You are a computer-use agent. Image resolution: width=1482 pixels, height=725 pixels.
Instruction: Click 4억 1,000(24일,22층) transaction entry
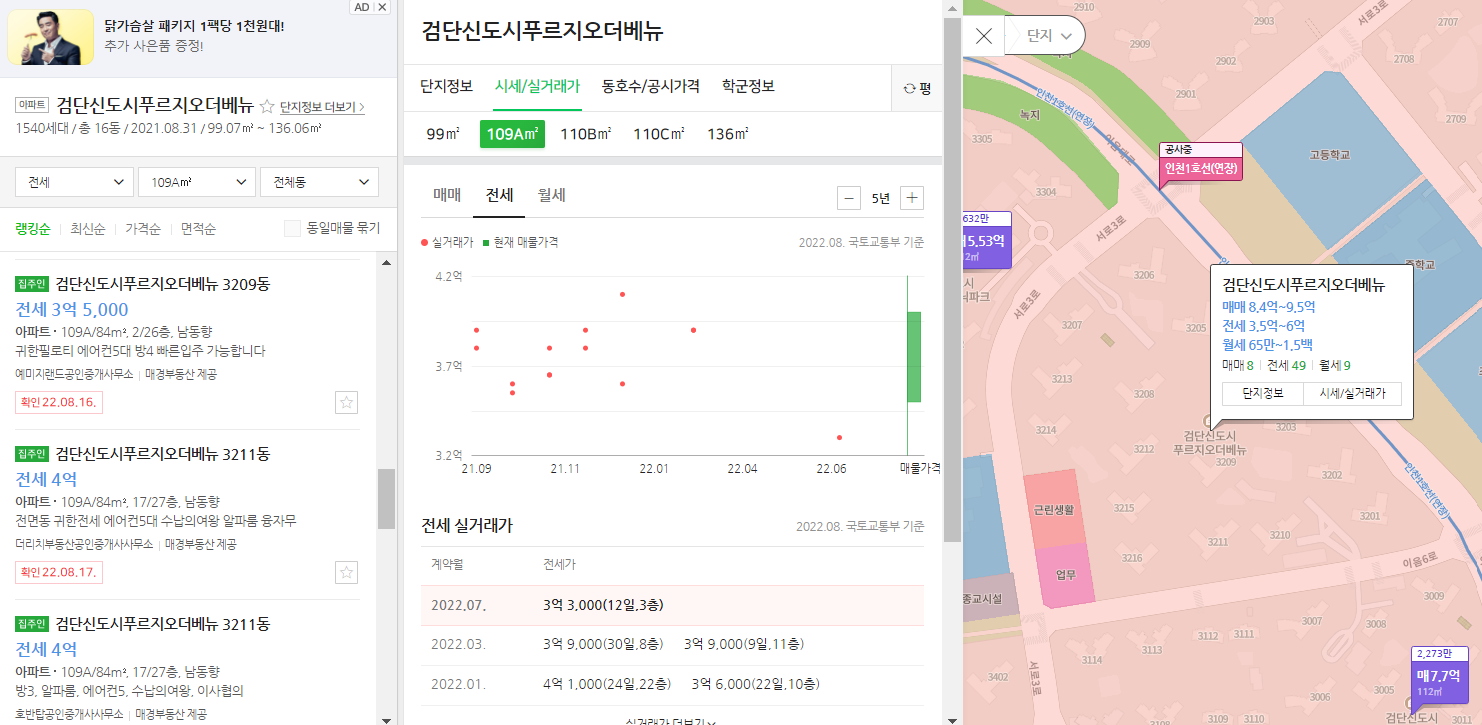point(607,684)
